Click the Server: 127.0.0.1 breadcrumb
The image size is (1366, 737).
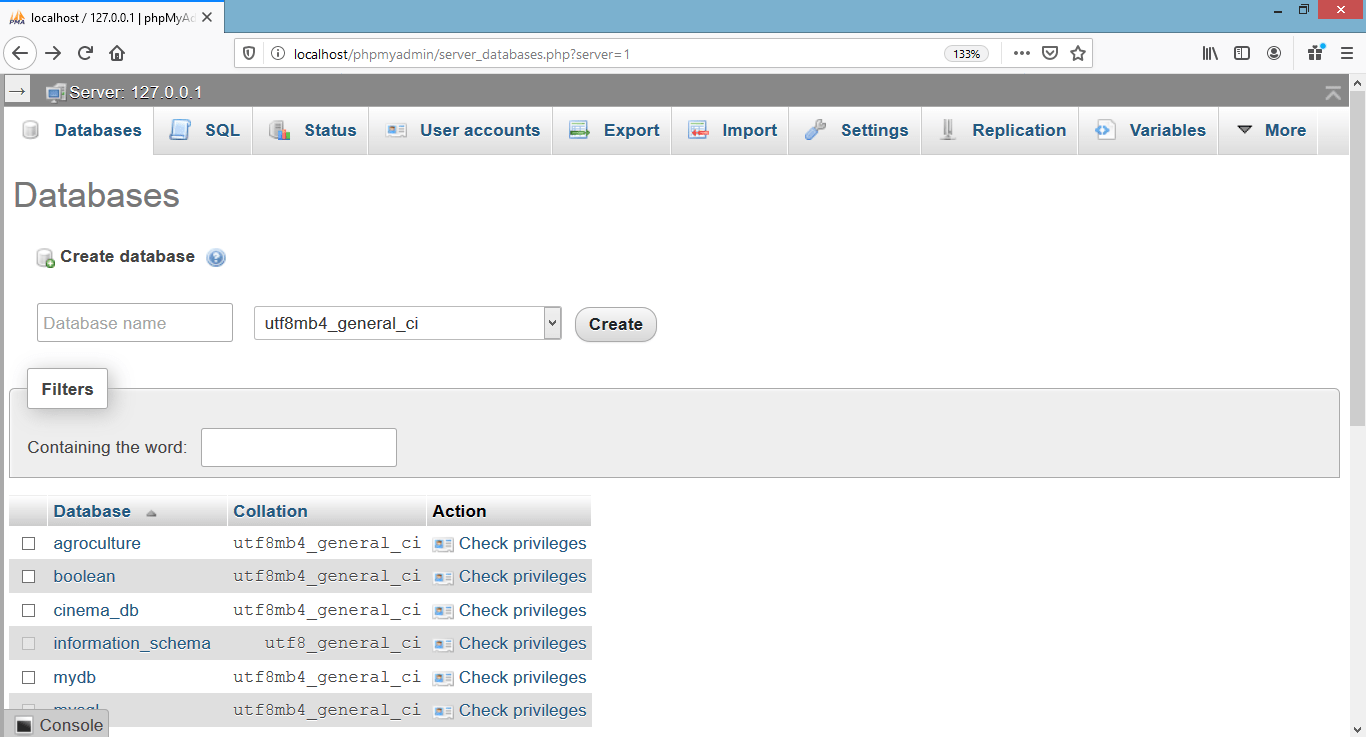136,92
